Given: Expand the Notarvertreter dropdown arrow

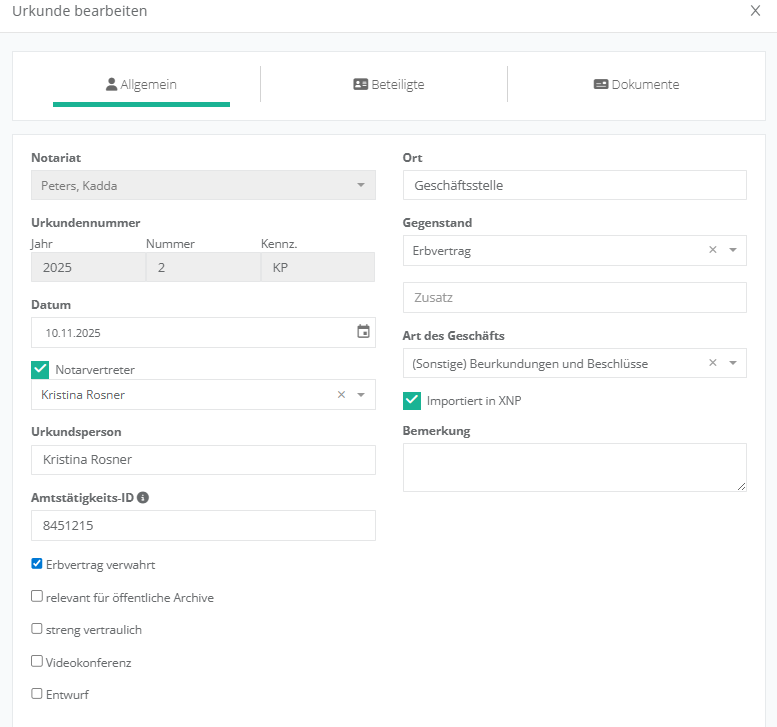Looking at the screenshot, I should (361, 395).
